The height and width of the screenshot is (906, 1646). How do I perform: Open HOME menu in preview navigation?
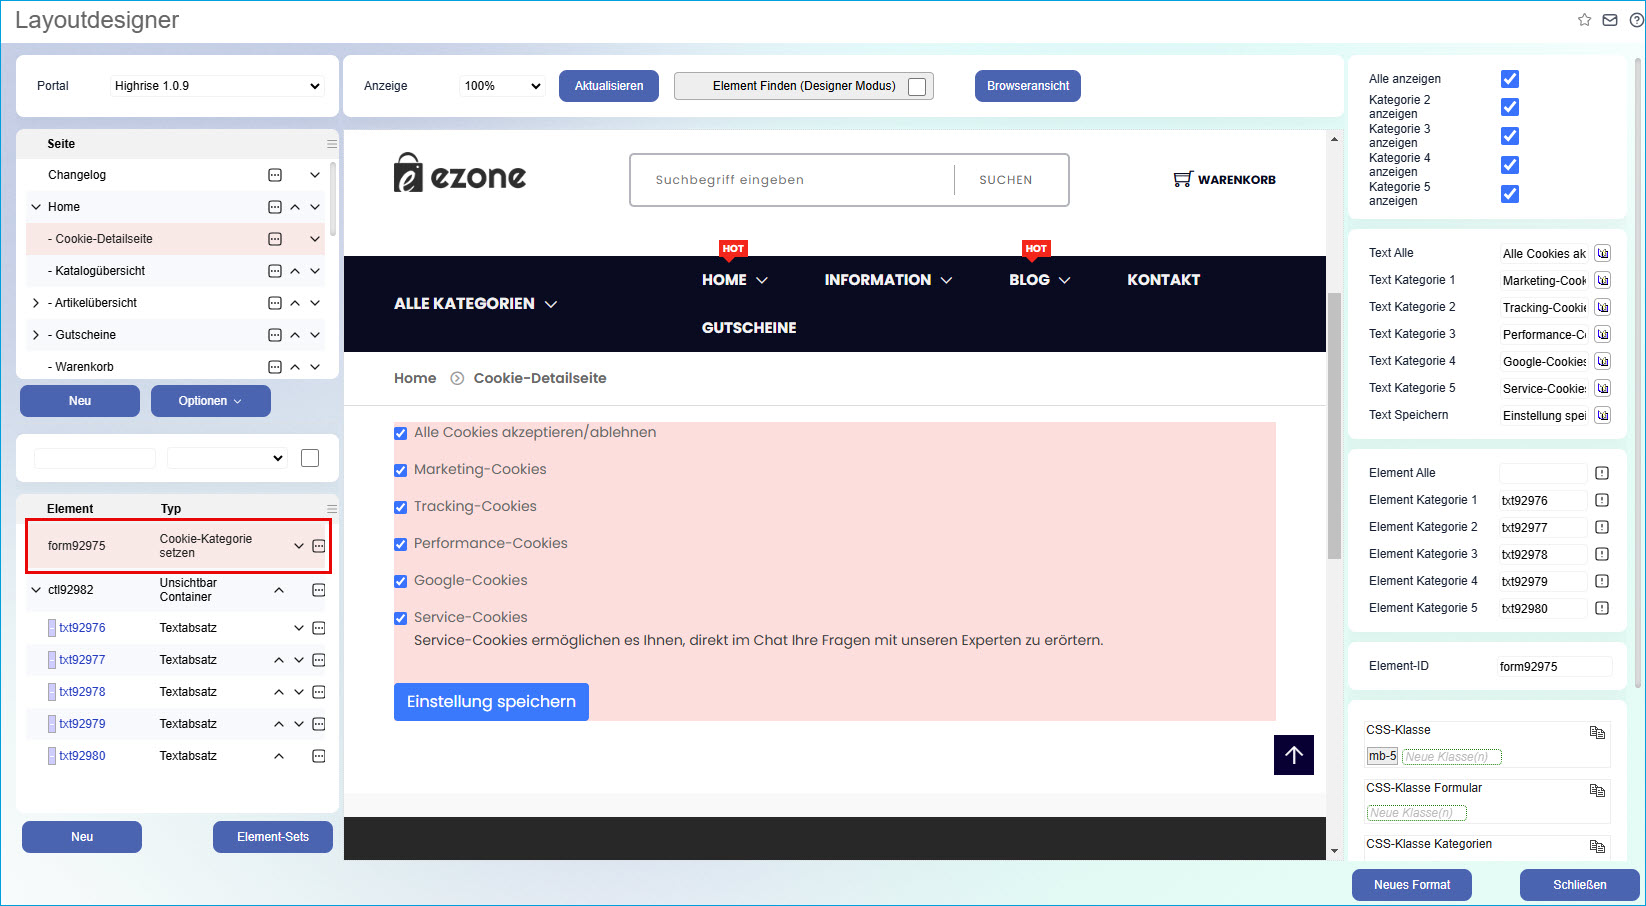click(734, 280)
